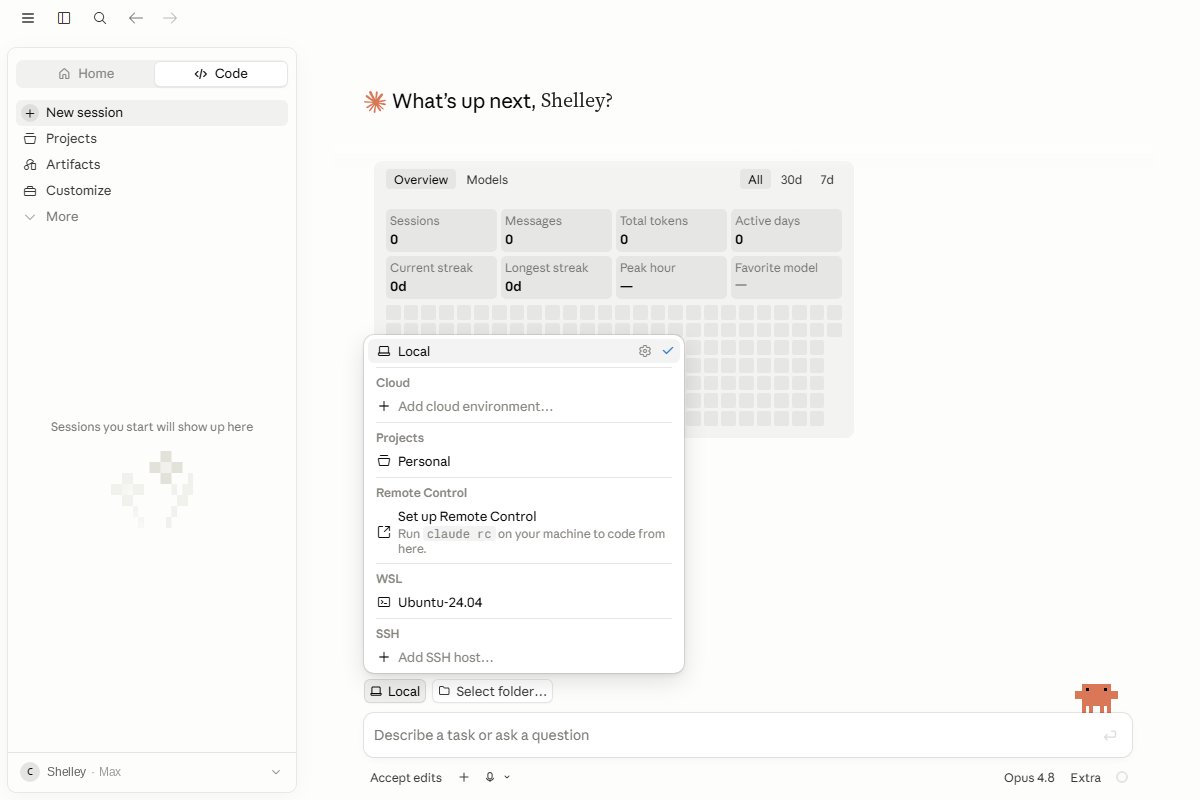
Task: Open the Shelley account menu chevron
Action: click(277, 772)
